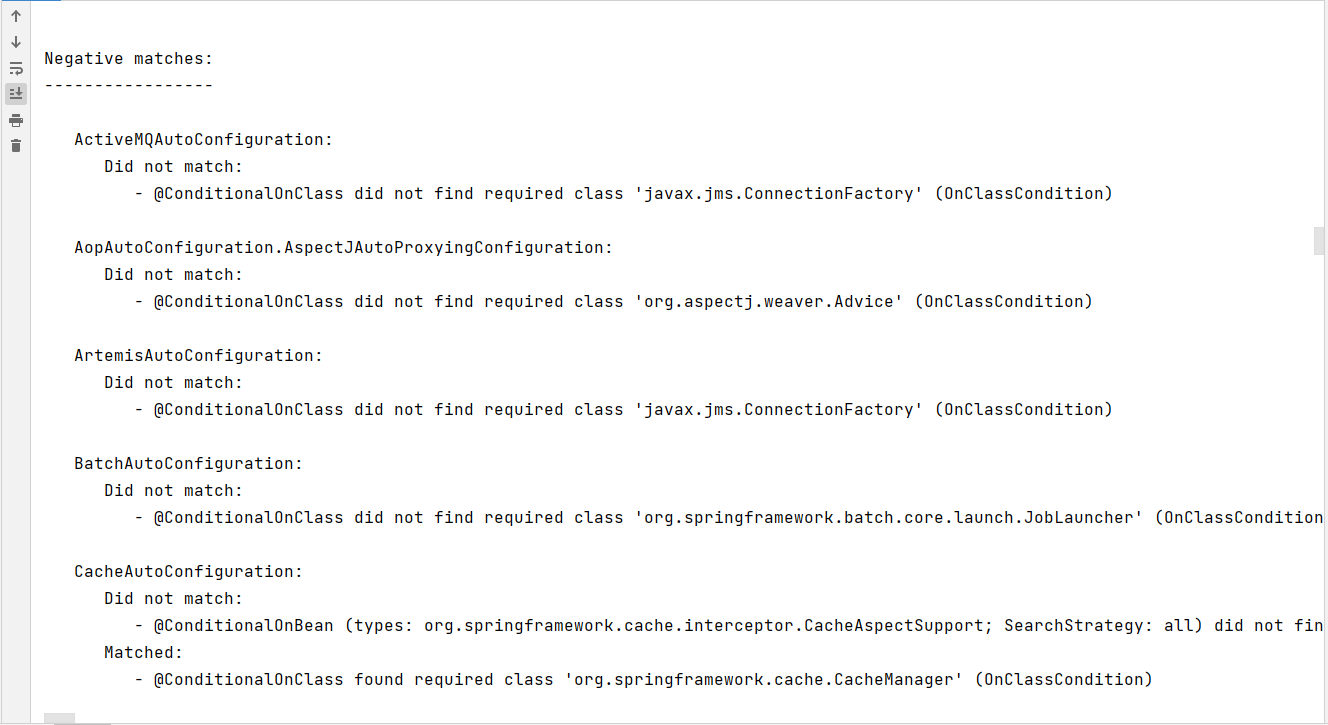The image size is (1328, 725).
Task: Click the CacheAutoConfiguration line
Action: pyautogui.click(x=188, y=572)
